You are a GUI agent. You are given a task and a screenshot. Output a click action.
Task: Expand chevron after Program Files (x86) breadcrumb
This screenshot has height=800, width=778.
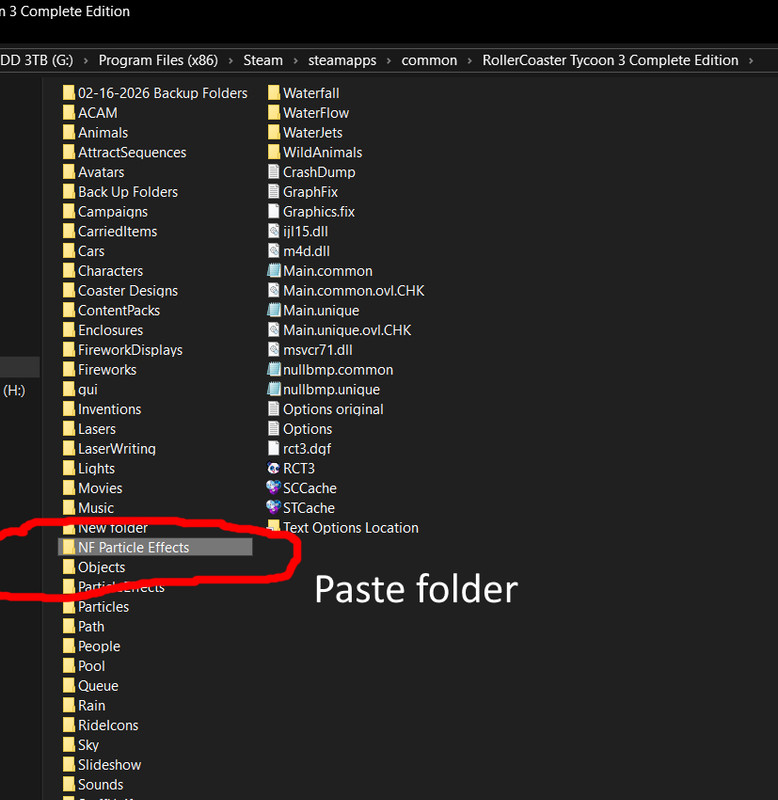[231, 61]
